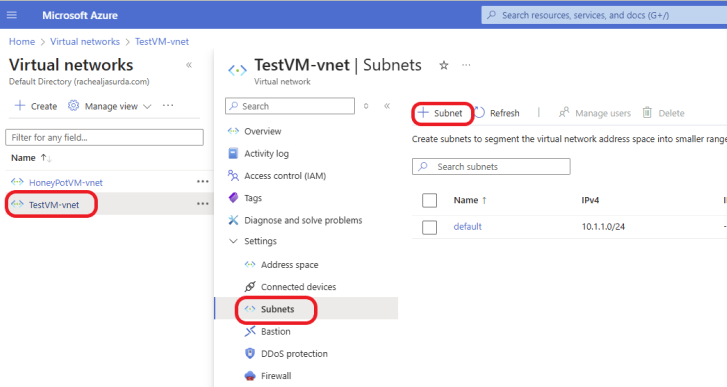The image size is (727, 387).
Task: Open ellipsis menu beside TestVM-vnet title
Action: coord(466,65)
